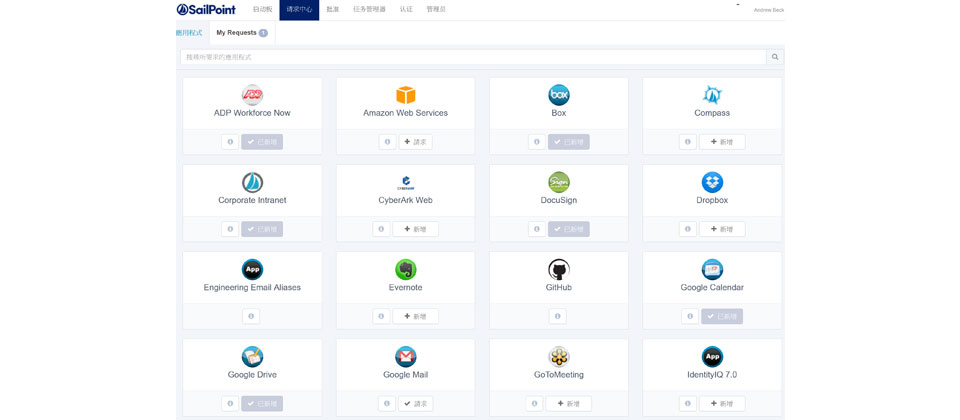Image resolution: width=960 pixels, height=420 pixels.
Task: Click the Box app icon
Action: pos(559,95)
